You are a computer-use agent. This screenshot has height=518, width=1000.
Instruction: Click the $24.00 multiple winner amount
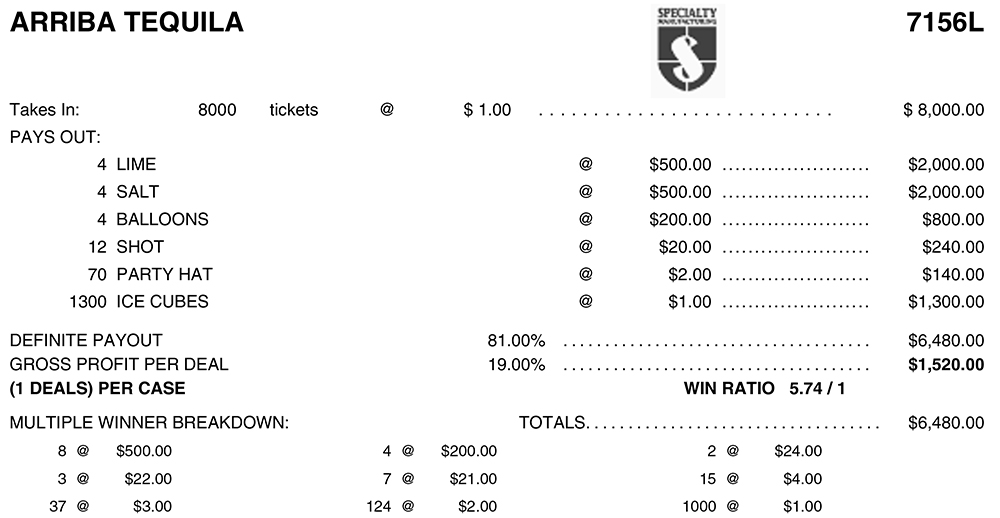(x=798, y=452)
